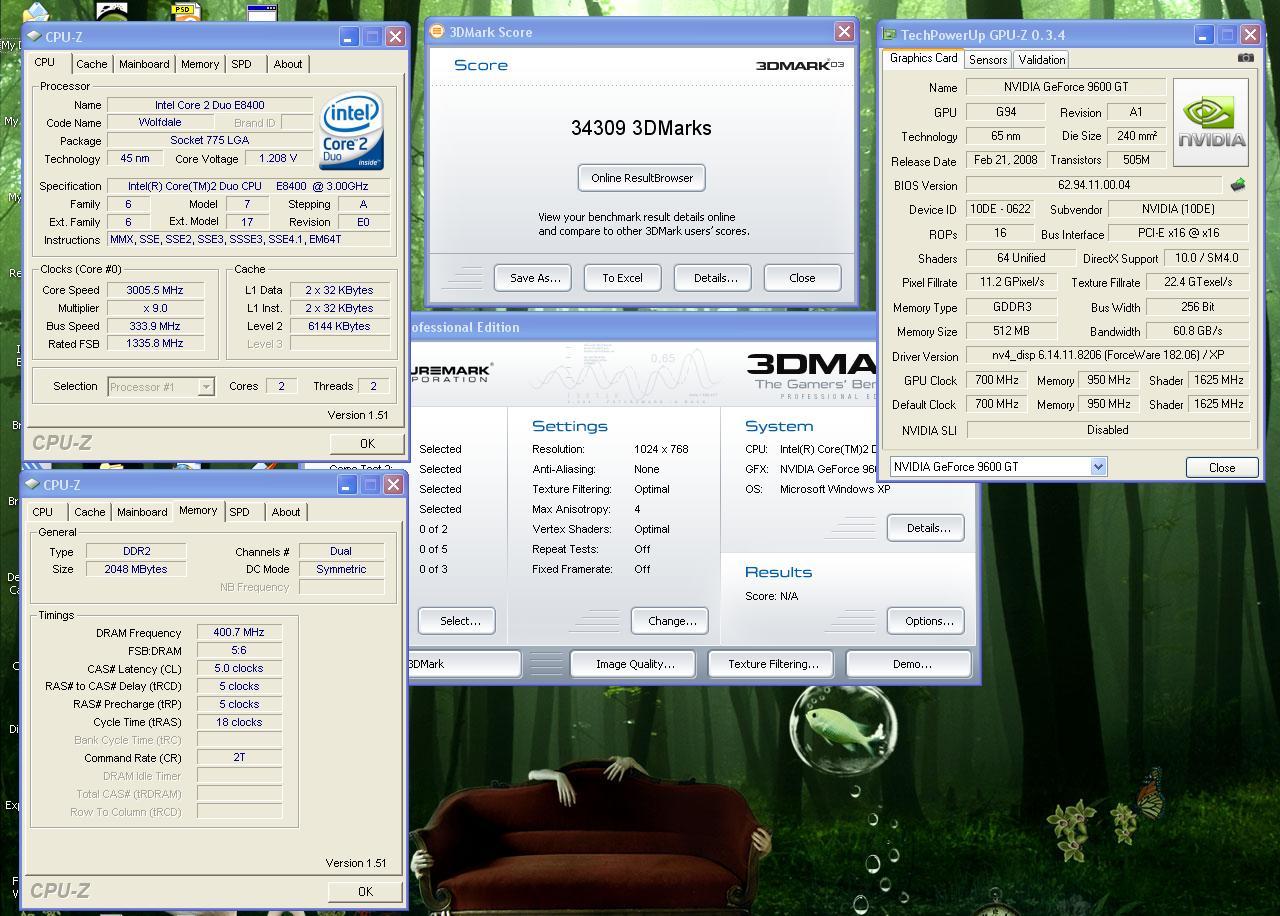Click Bandwidth value 60.8 GB/s

[x=1197, y=331]
